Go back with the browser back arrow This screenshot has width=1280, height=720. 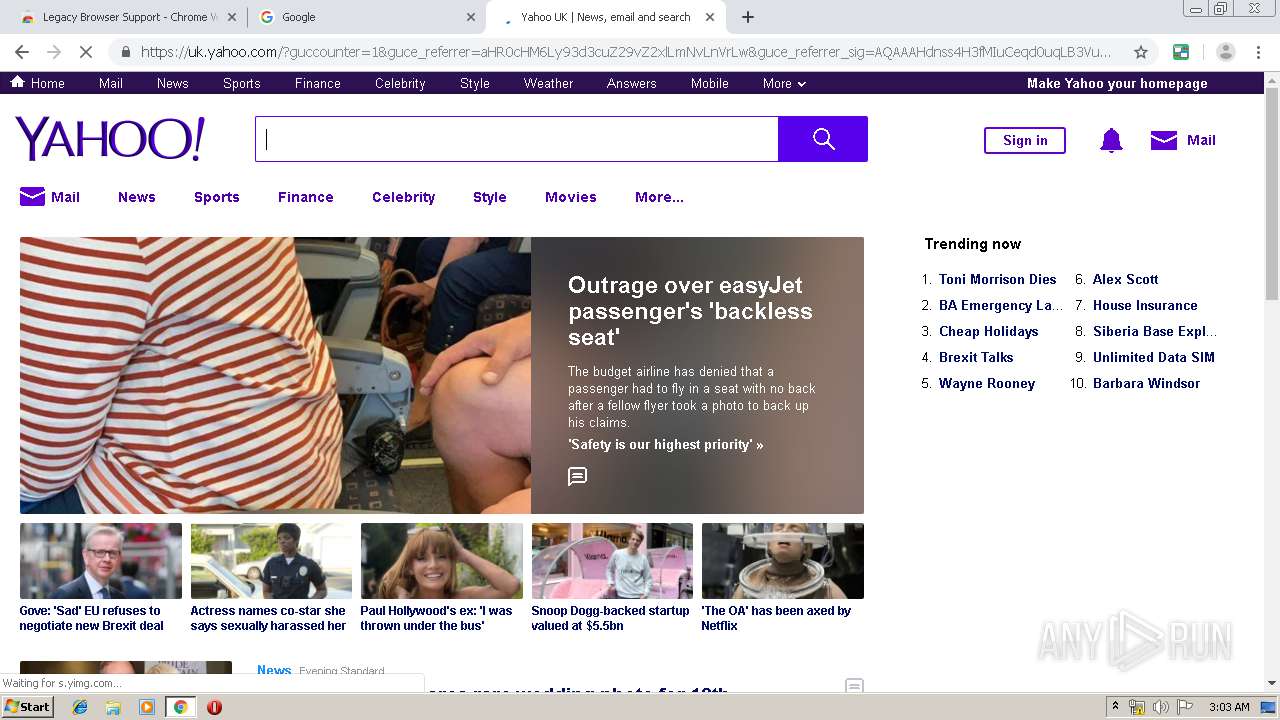click(x=22, y=52)
